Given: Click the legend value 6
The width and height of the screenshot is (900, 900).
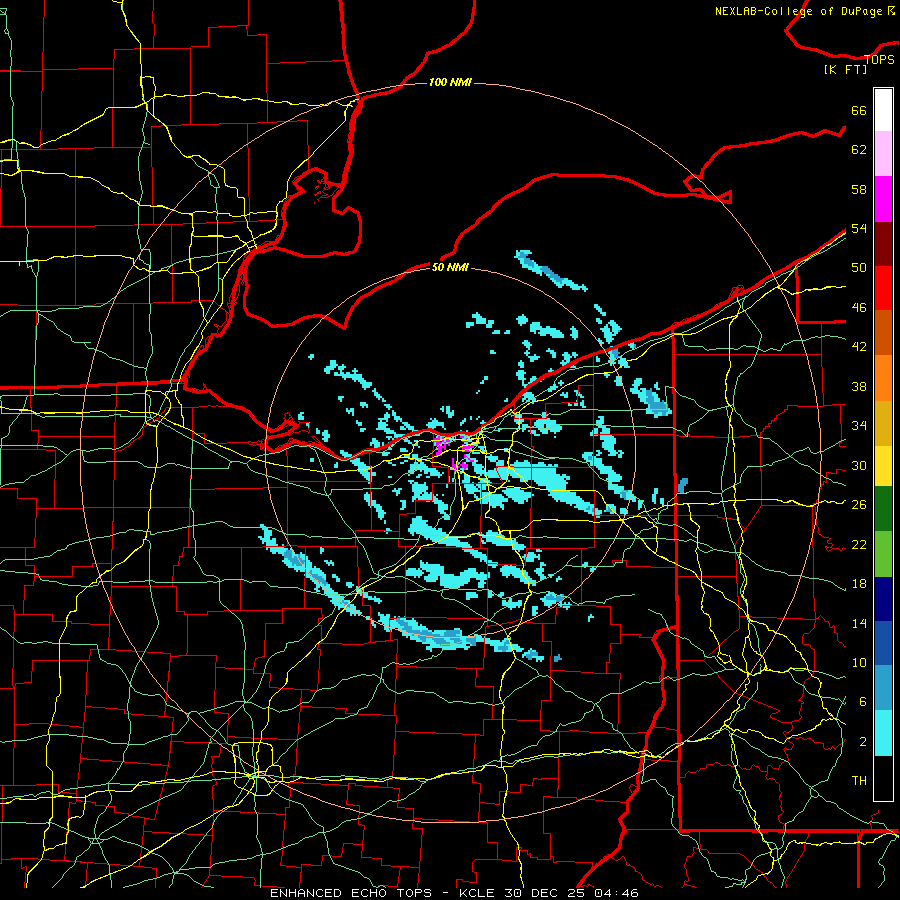Looking at the screenshot, I should (862, 701).
